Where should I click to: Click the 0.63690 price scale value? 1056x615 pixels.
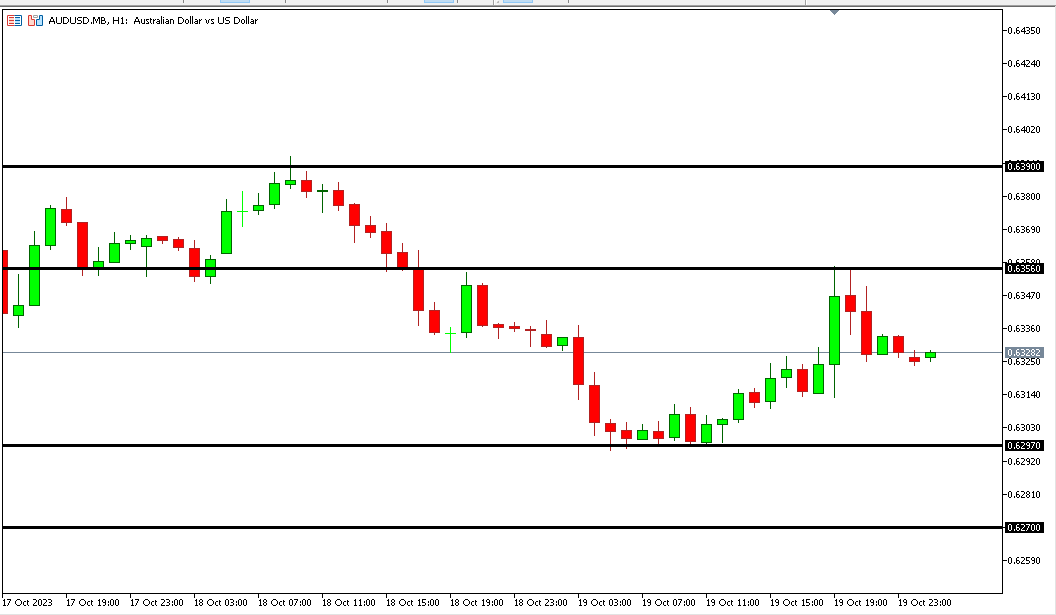click(1024, 229)
